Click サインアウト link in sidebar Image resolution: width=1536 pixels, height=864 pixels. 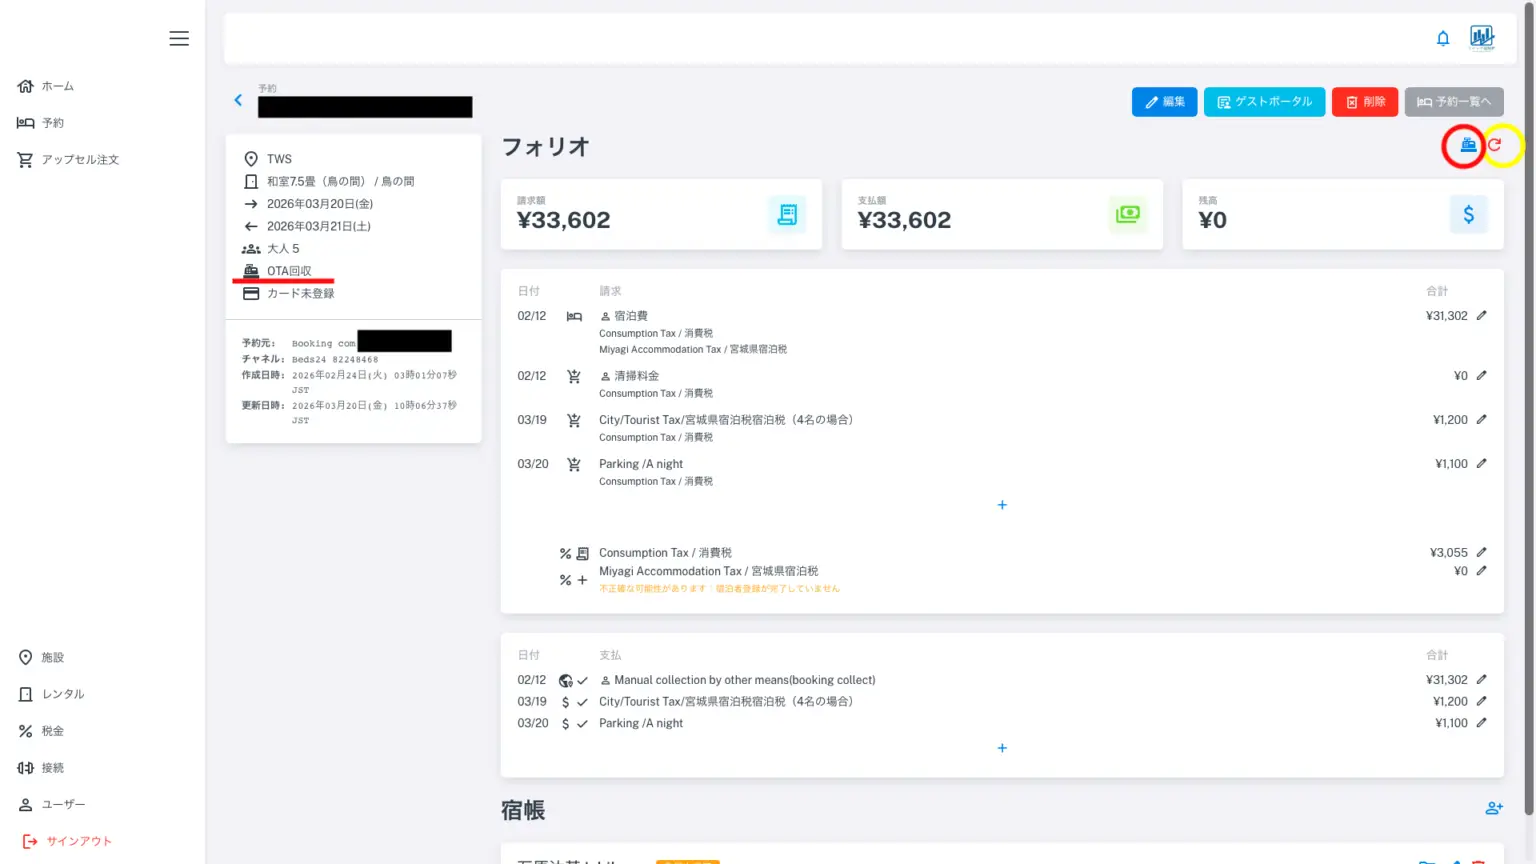pyautogui.click(x=68, y=841)
